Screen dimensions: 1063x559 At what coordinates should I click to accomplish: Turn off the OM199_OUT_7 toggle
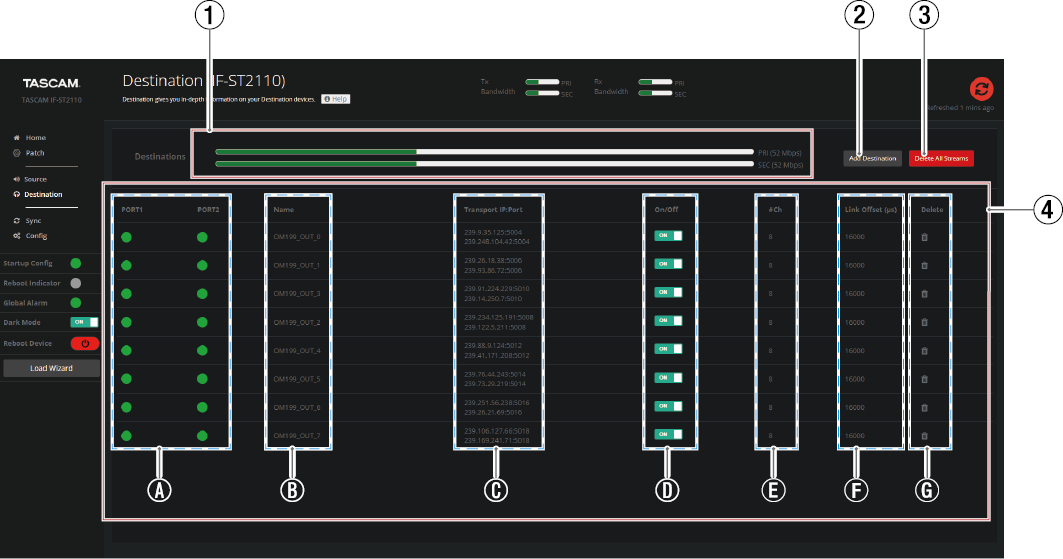tap(668, 434)
